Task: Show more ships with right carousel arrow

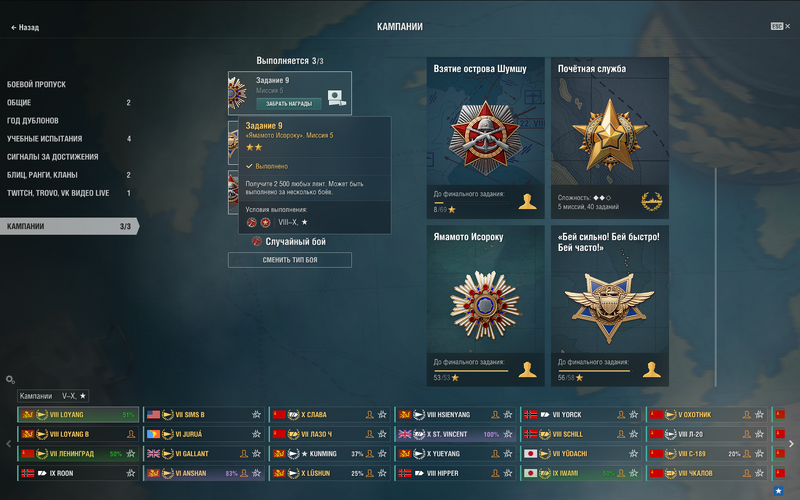Action: tap(791, 444)
